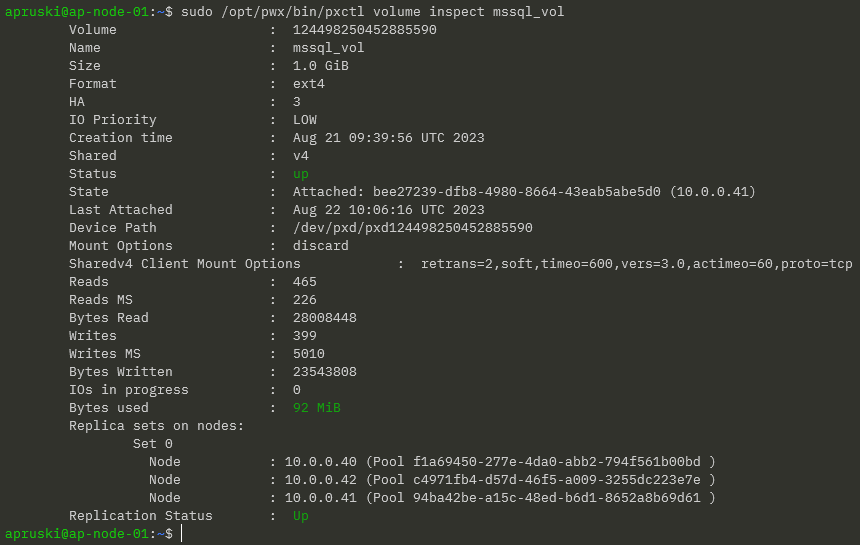
Task: Click the Sharedv4 client mount options string
Action: [x=636, y=264]
